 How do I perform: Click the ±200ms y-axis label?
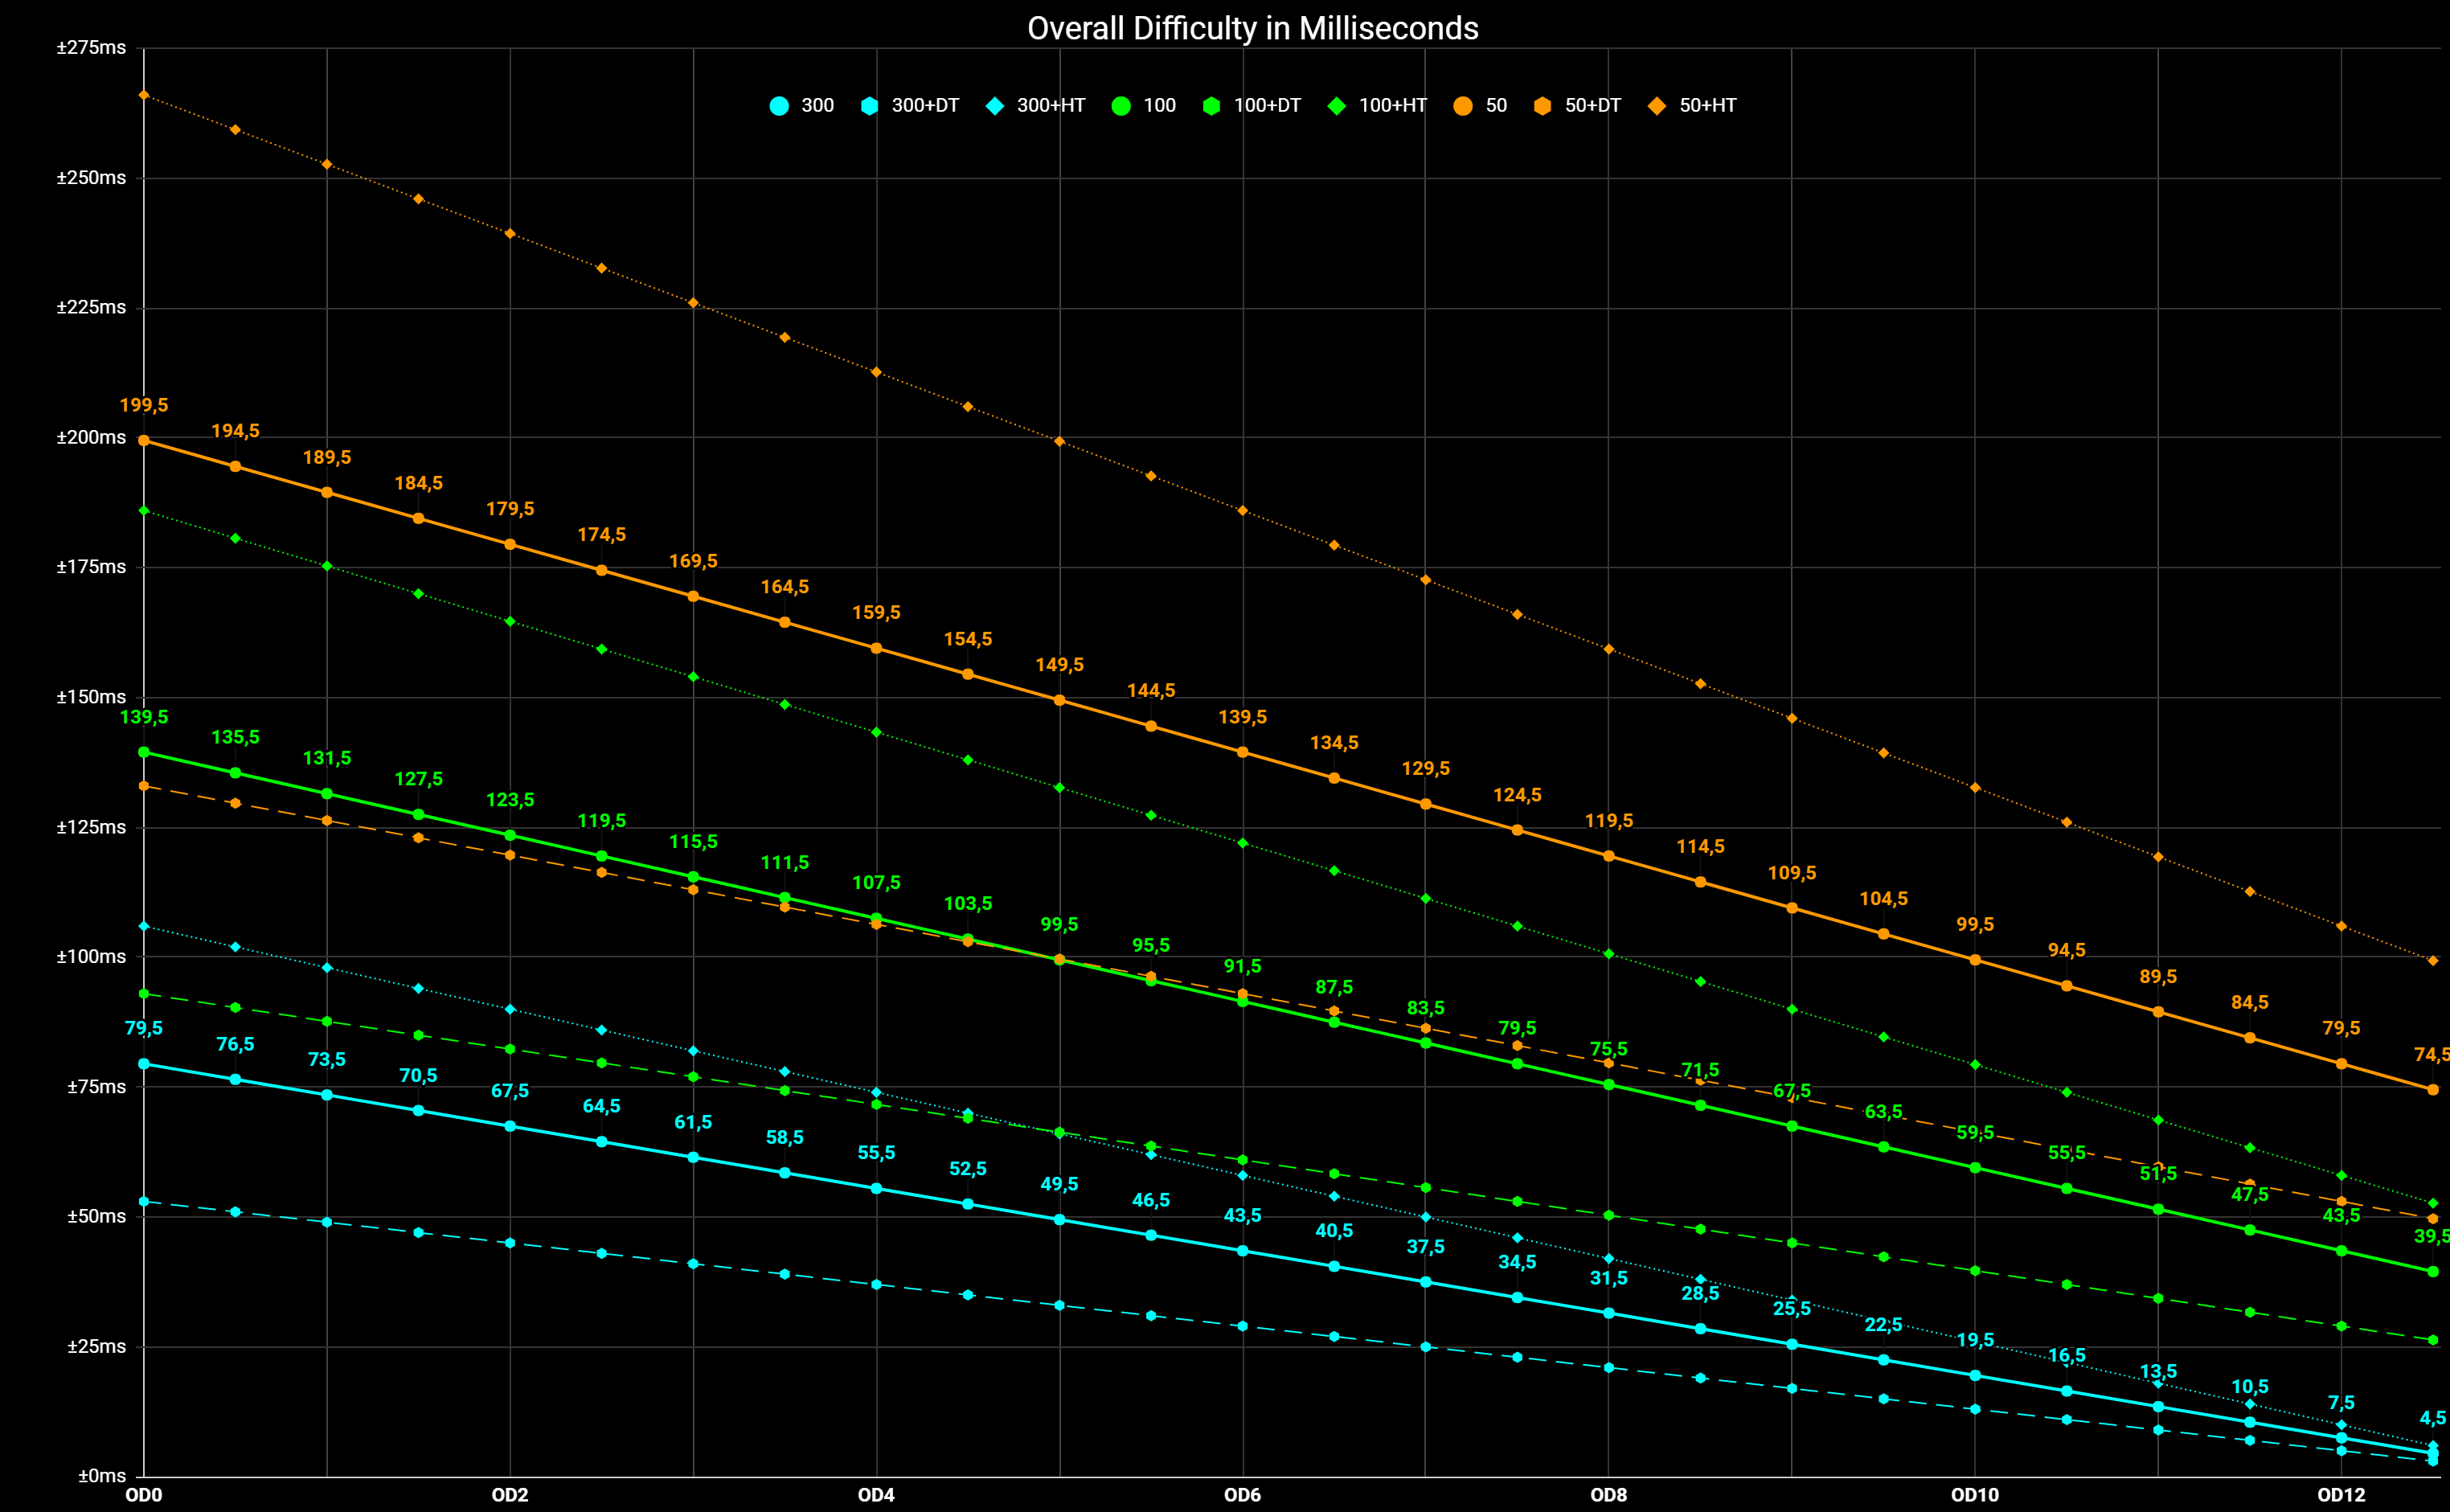point(91,437)
